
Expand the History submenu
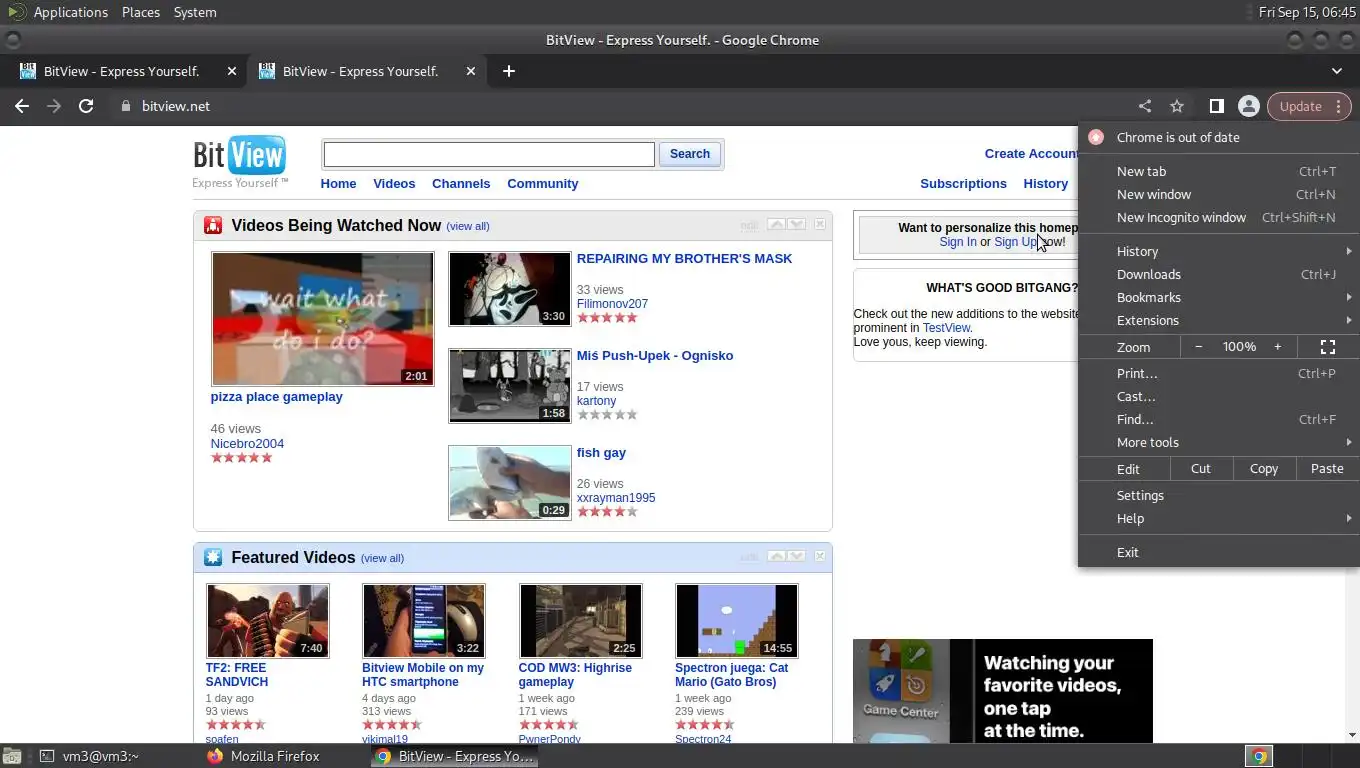pos(1219,251)
